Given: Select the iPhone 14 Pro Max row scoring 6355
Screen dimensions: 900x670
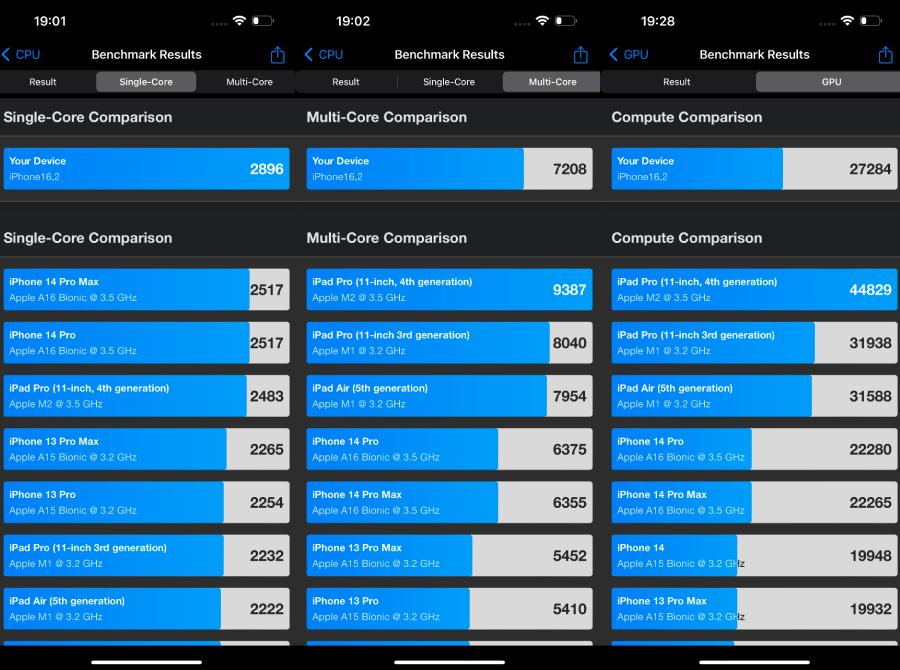Looking at the screenshot, I should click(x=449, y=502).
